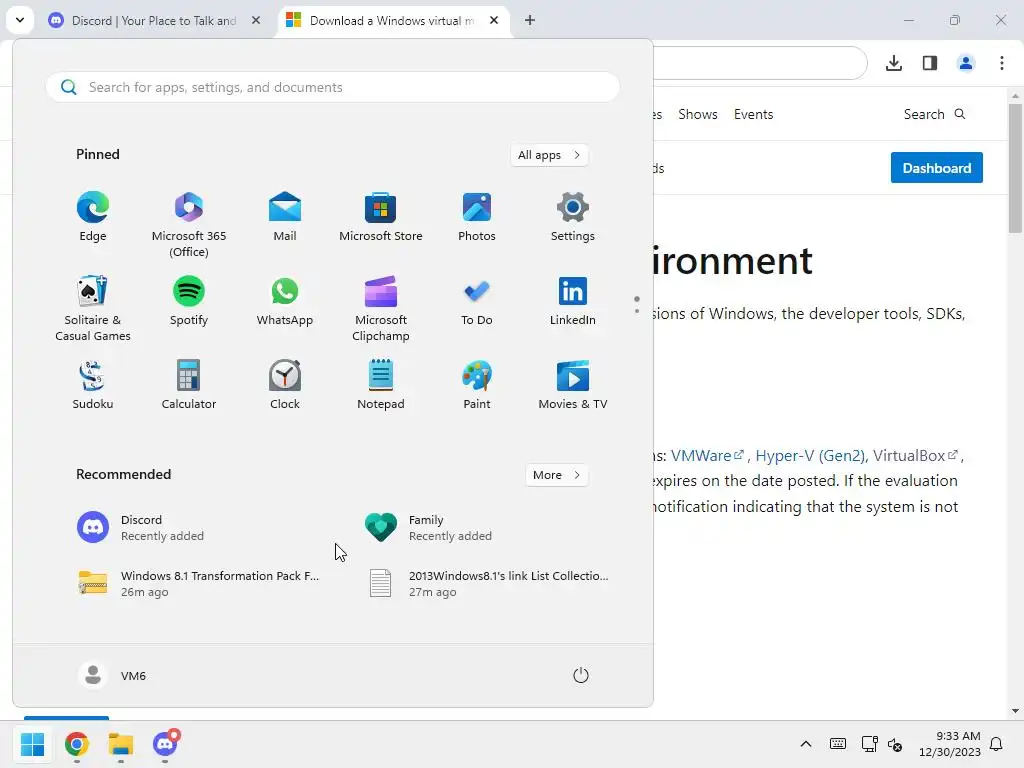Screen dimensions: 1024x768
Task: Expand More recommended items
Action: (x=556, y=475)
